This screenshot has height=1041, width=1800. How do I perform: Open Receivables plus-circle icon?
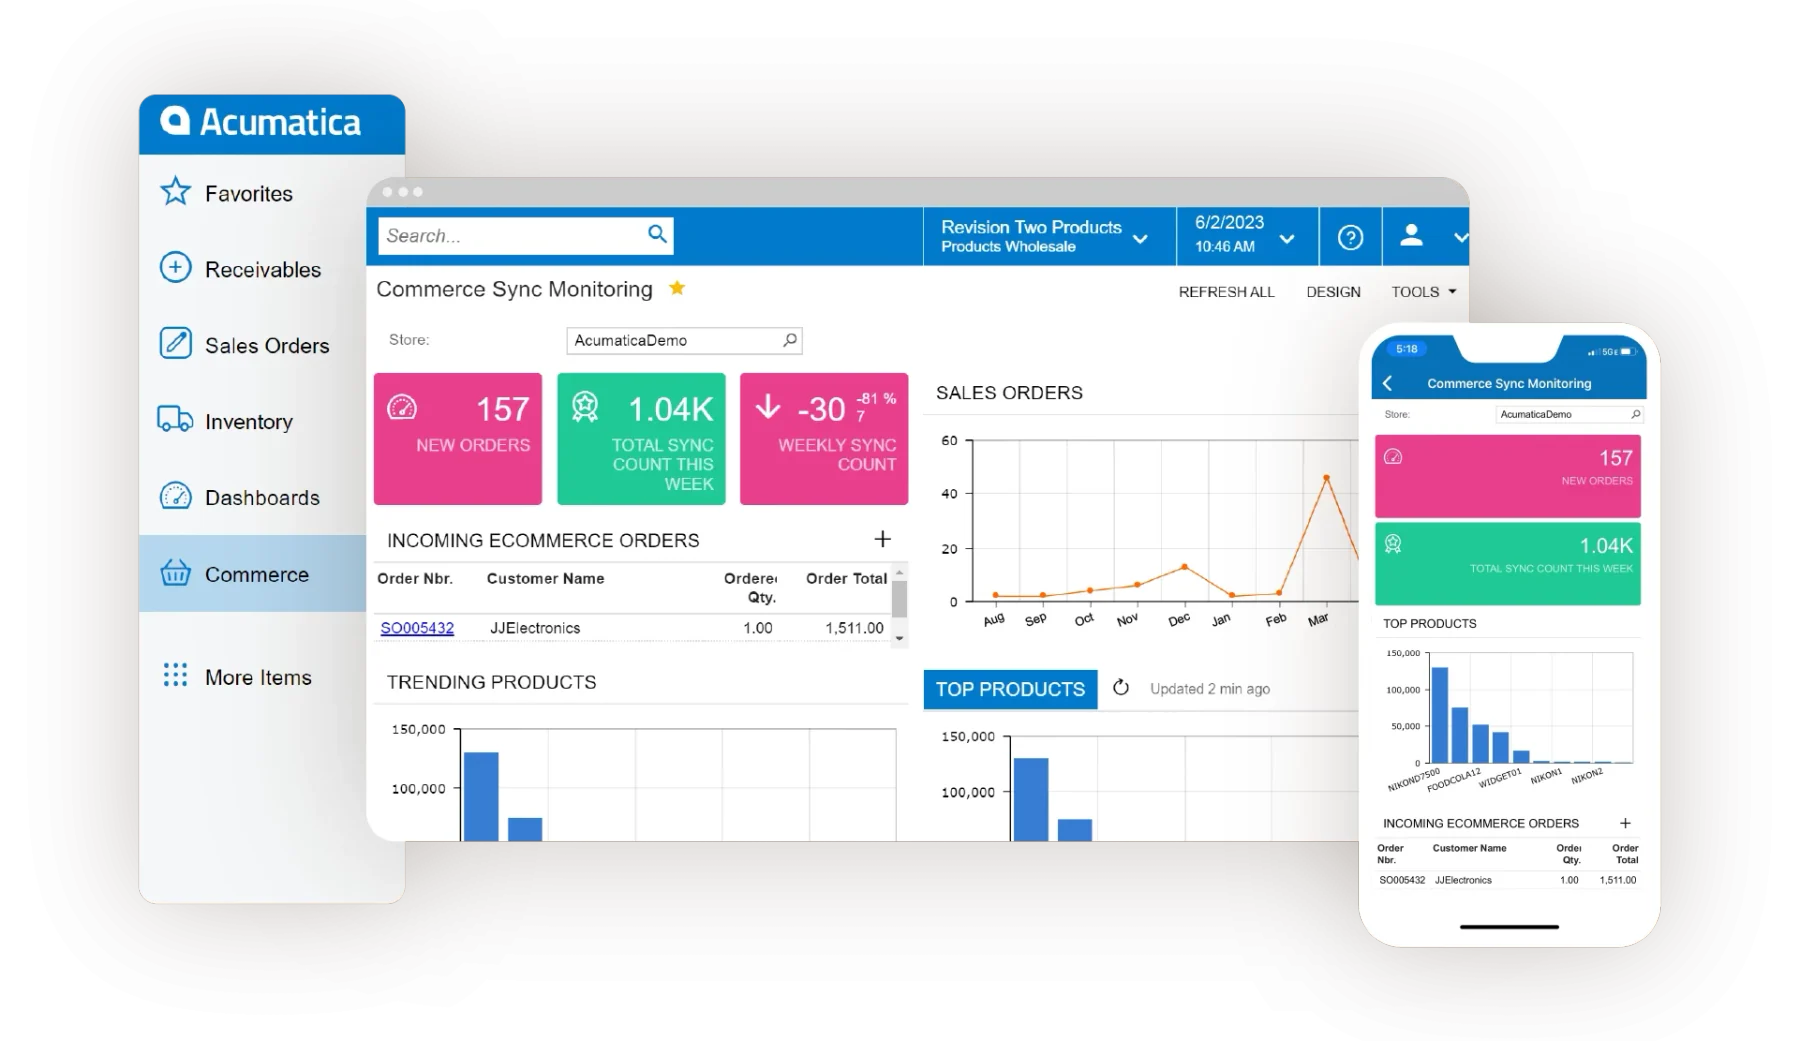point(176,267)
